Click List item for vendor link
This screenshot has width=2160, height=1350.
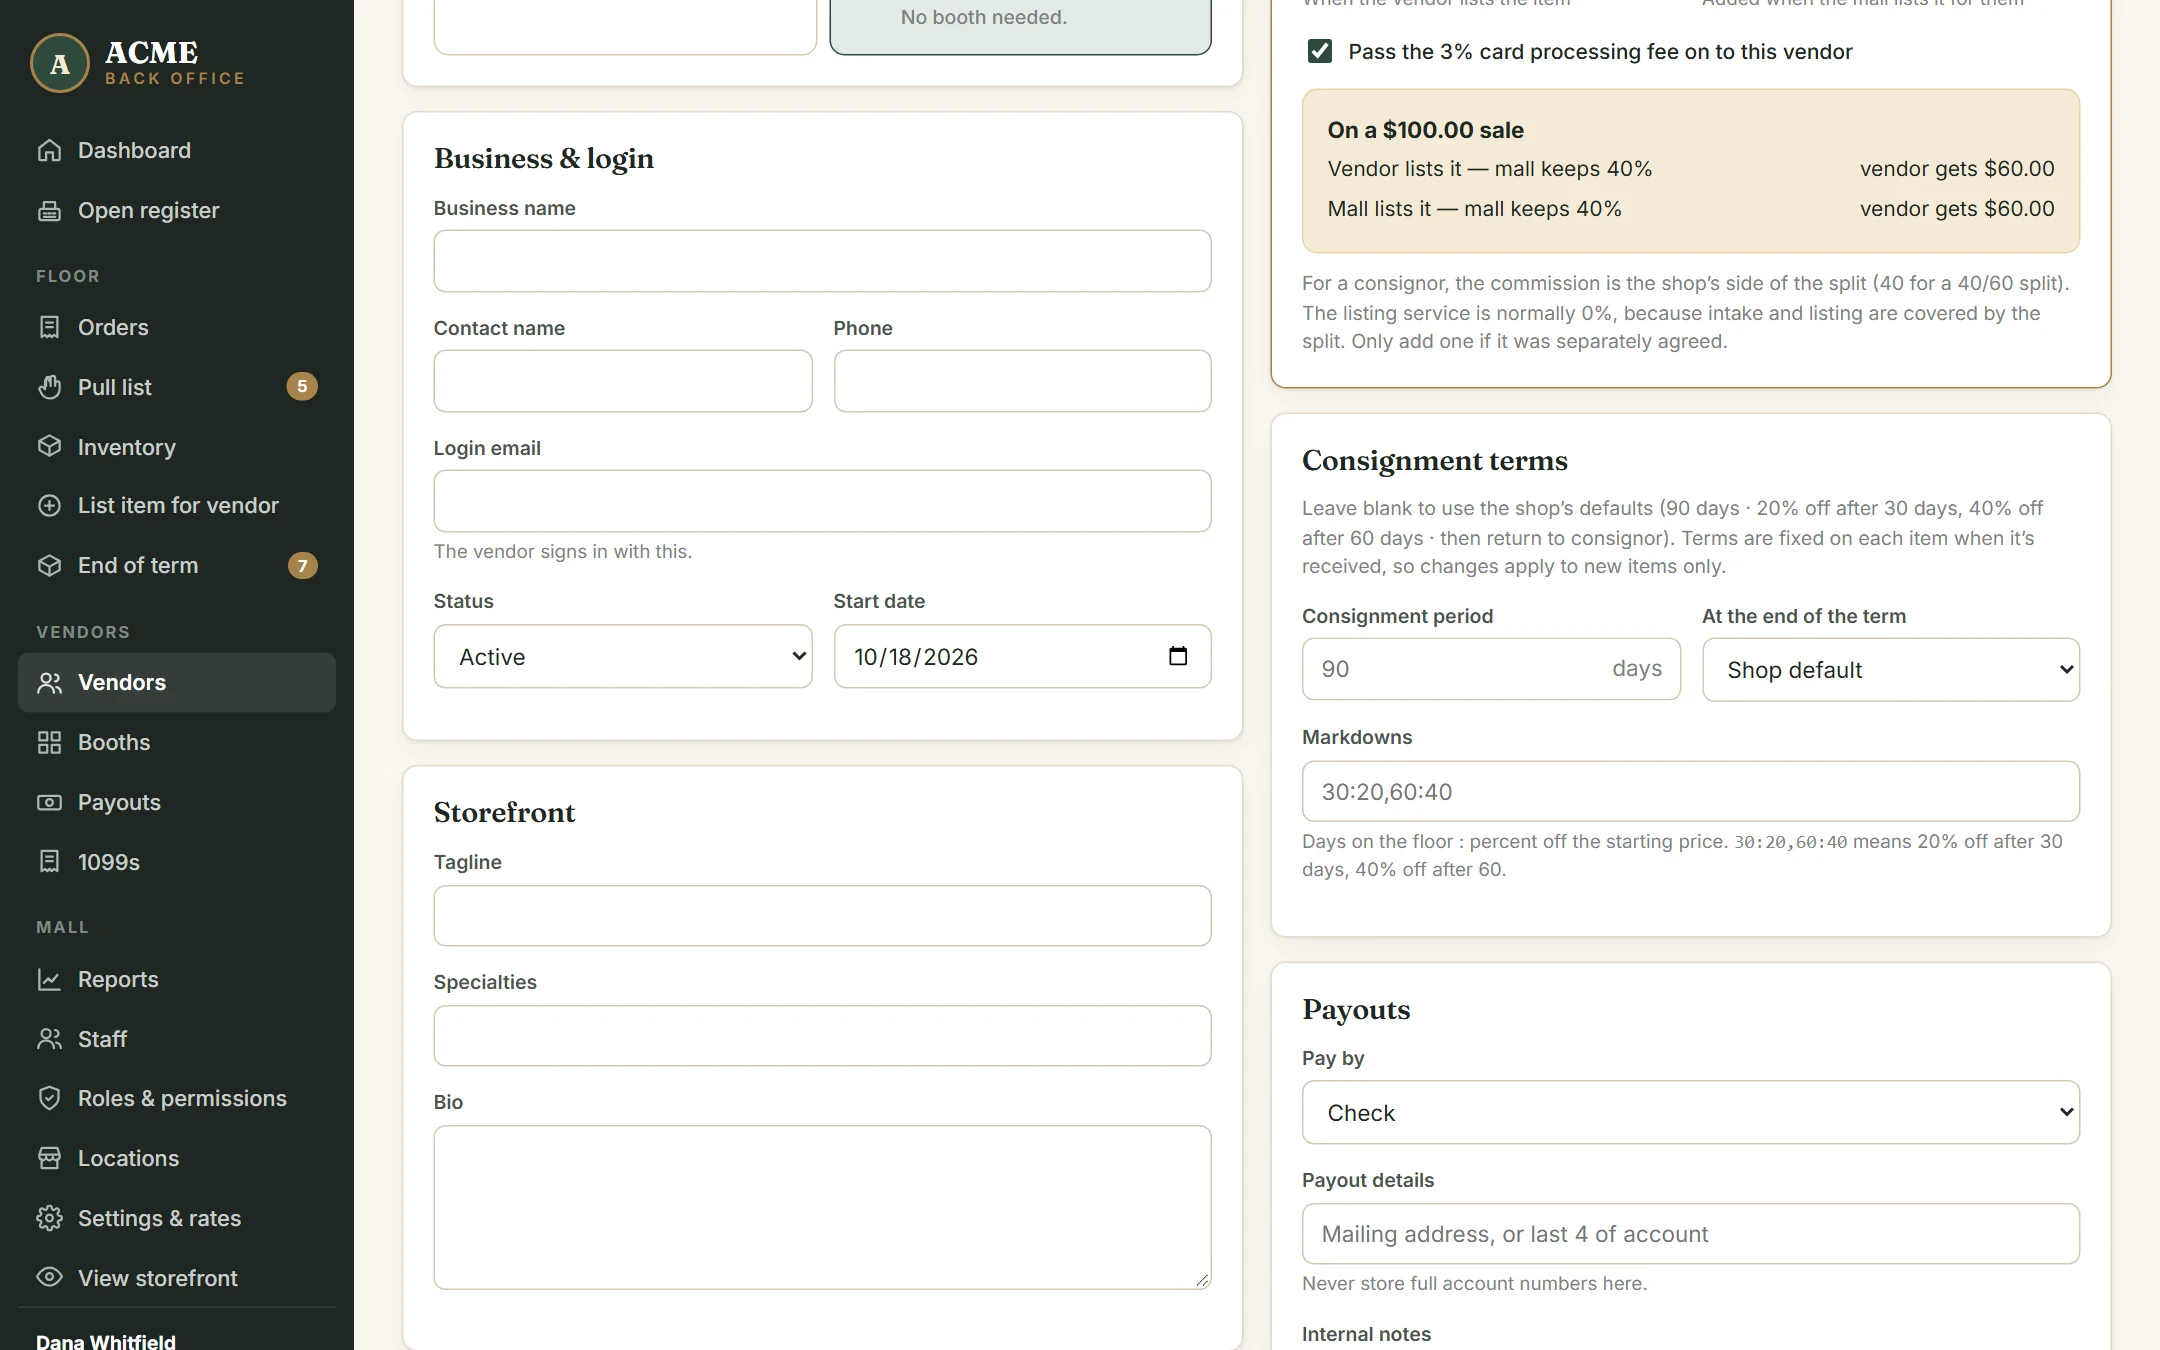177,506
